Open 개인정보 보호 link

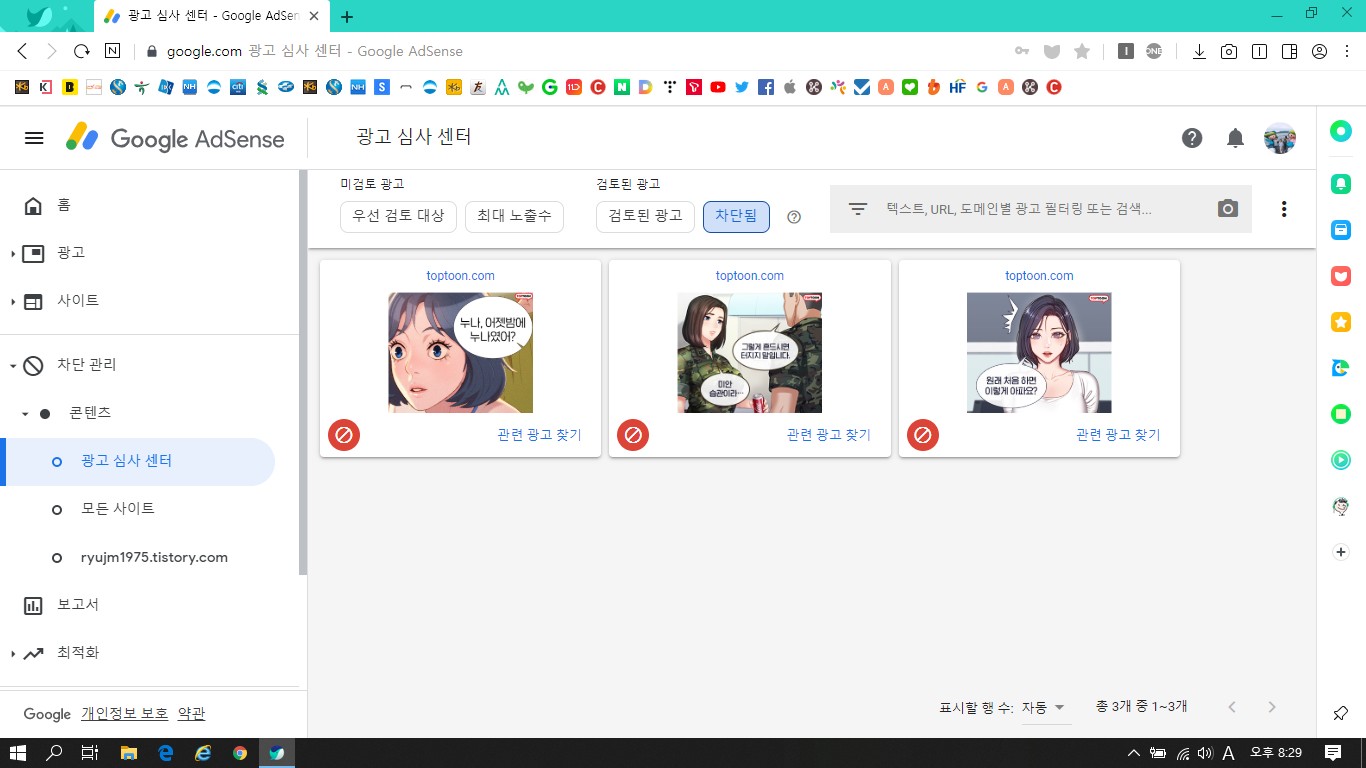tap(125, 714)
